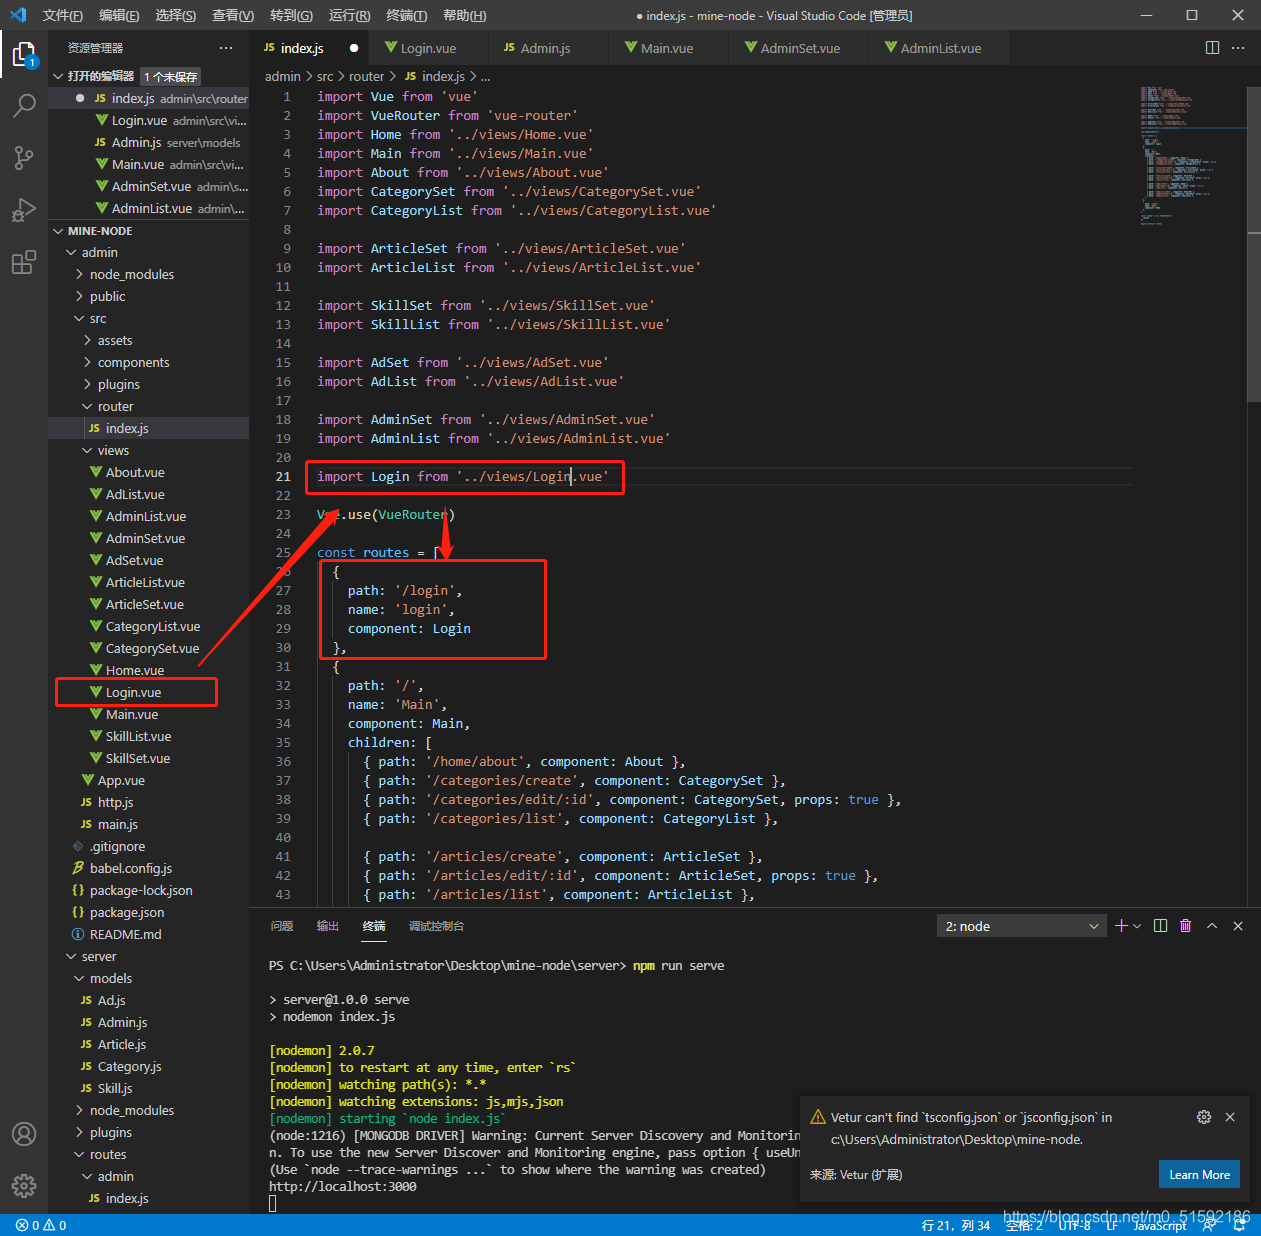Screen dimensions: 1261x1236
Task: Open the 终端(T) menu
Action: tap(406, 15)
